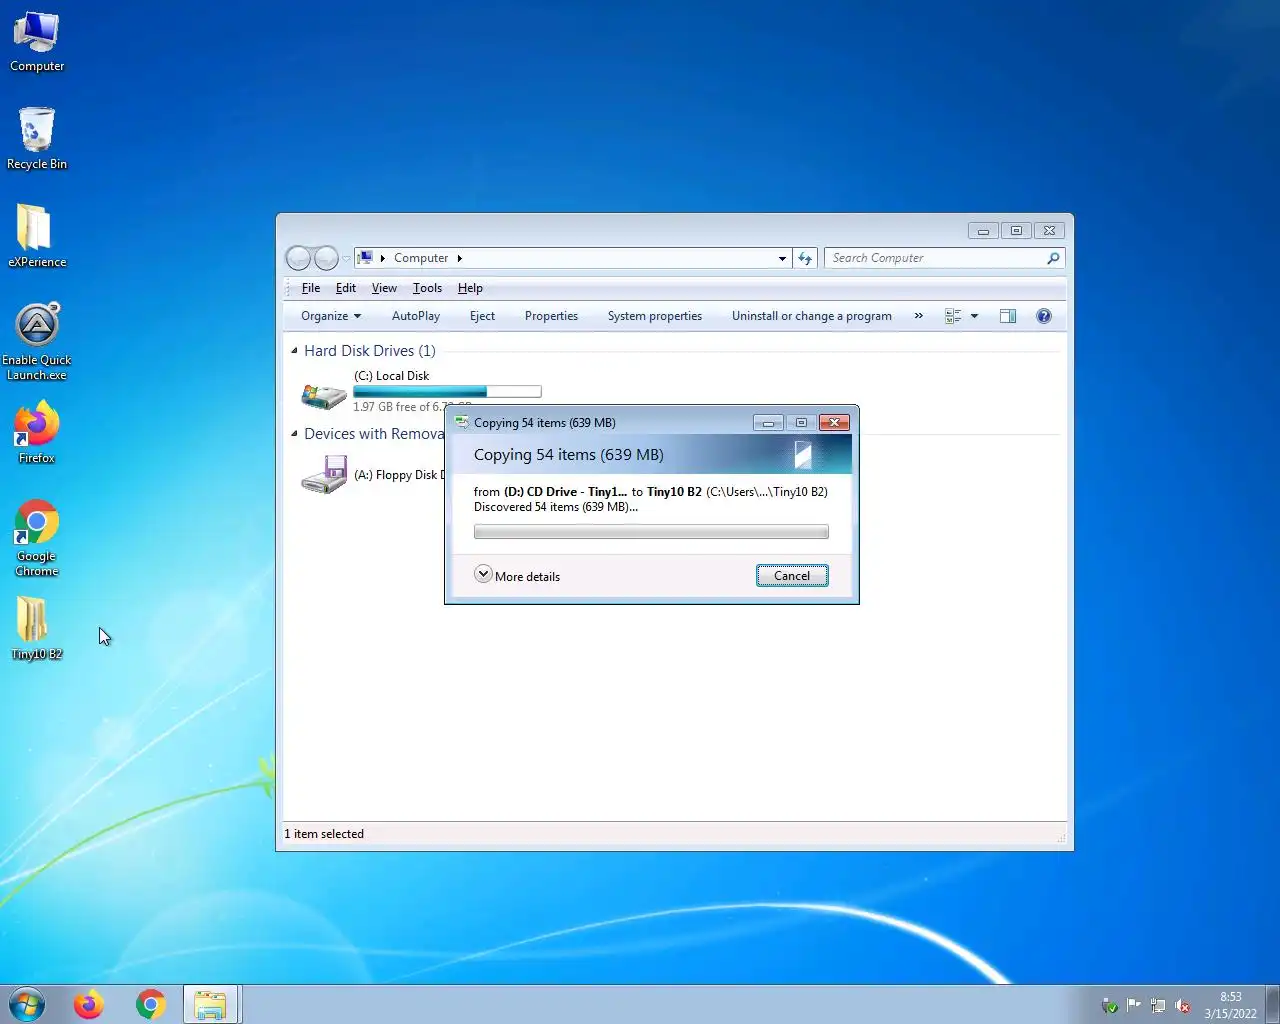1280x1024 pixels.
Task: Click the Explorer Help question-mark icon
Action: point(1044,316)
